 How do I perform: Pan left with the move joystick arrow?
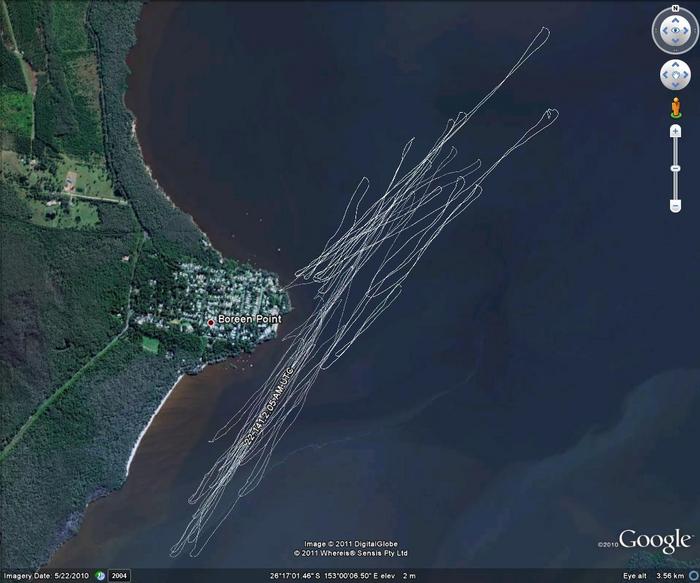click(x=665, y=75)
